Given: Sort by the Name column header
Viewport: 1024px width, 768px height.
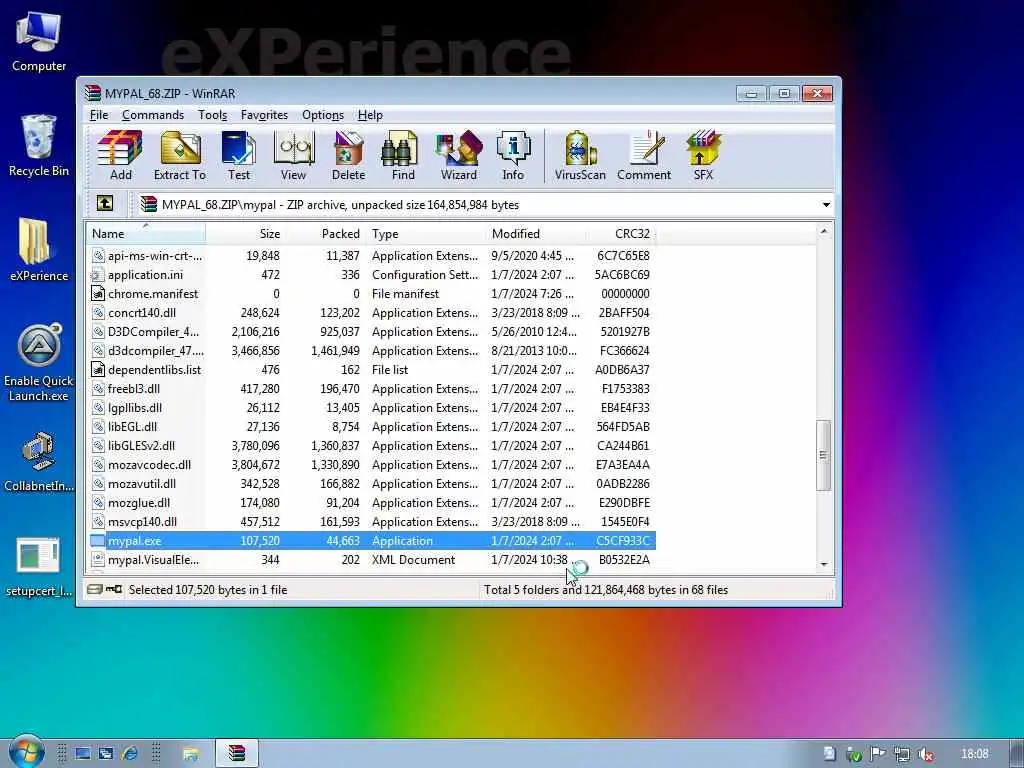Looking at the screenshot, I should (x=145, y=233).
